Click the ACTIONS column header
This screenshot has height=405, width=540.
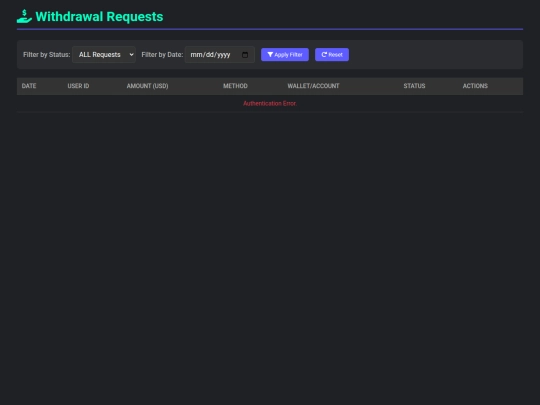(475, 86)
